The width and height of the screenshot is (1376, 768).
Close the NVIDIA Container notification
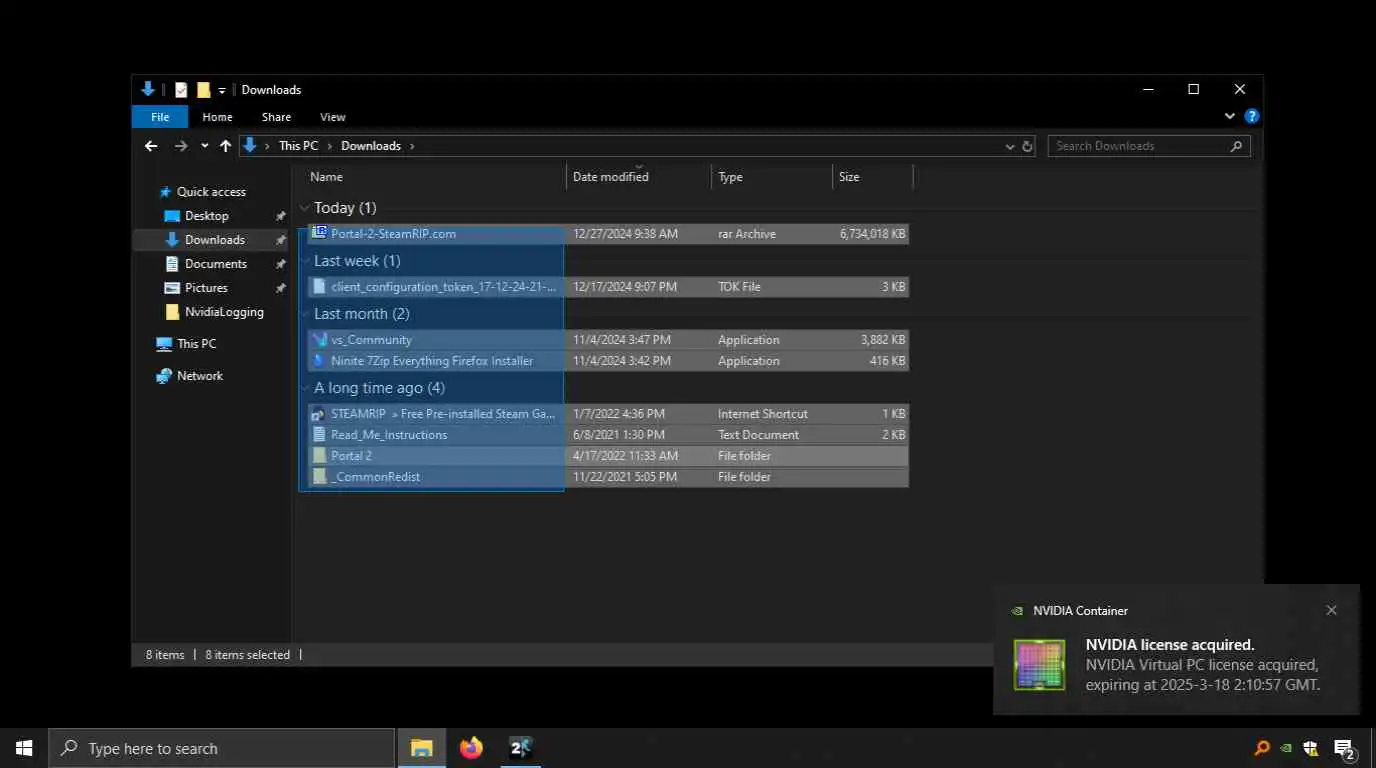pyautogui.click(x=1331, y=610)
